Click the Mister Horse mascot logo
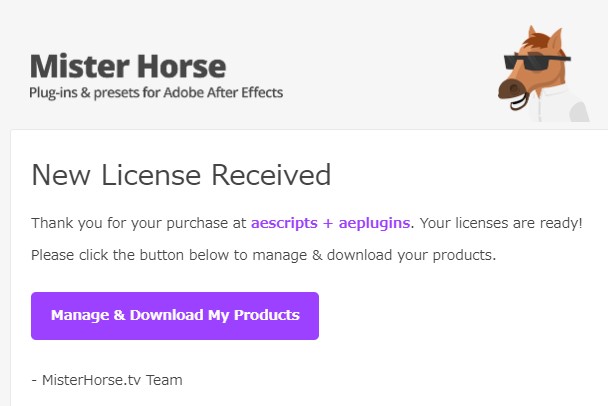The image size is (608, 406). pyautogui.click(x=543, y=74)
